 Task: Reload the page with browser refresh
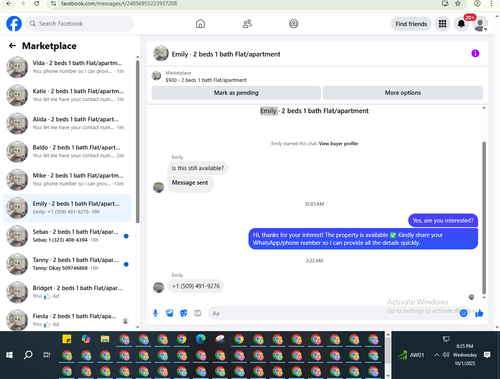(x=37, y=4)
